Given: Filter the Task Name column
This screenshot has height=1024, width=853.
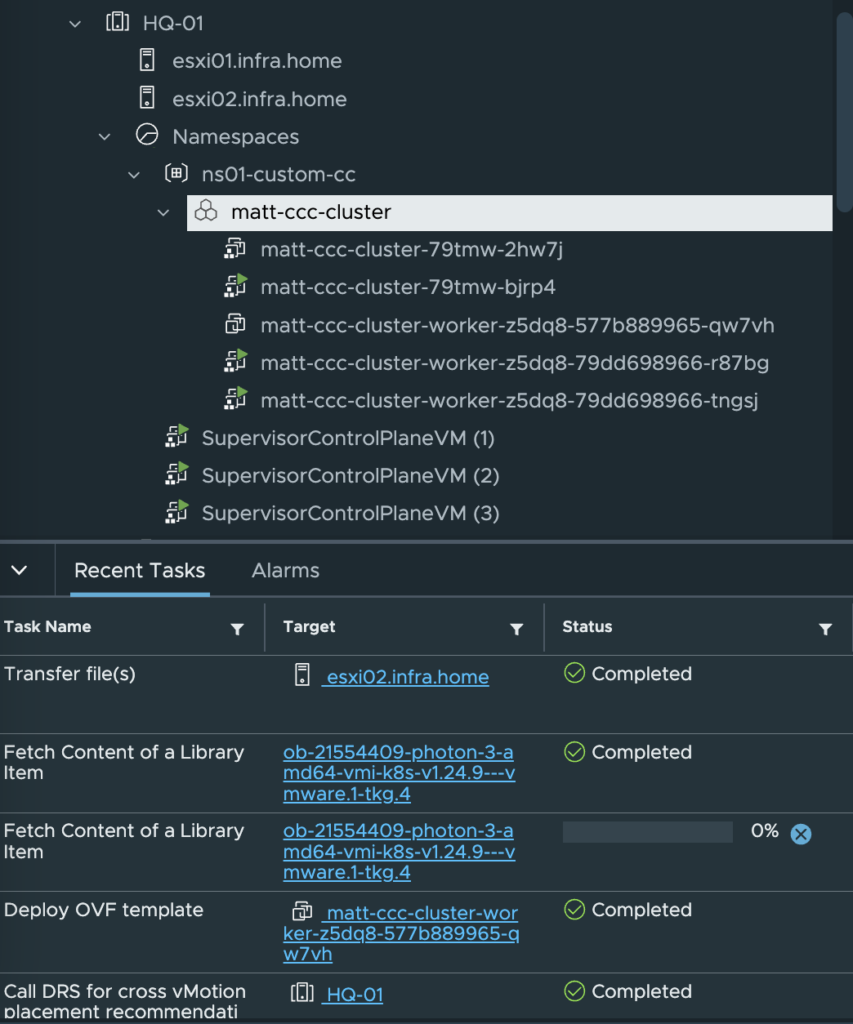Looking at the screenshot, I should pos(237,629).
